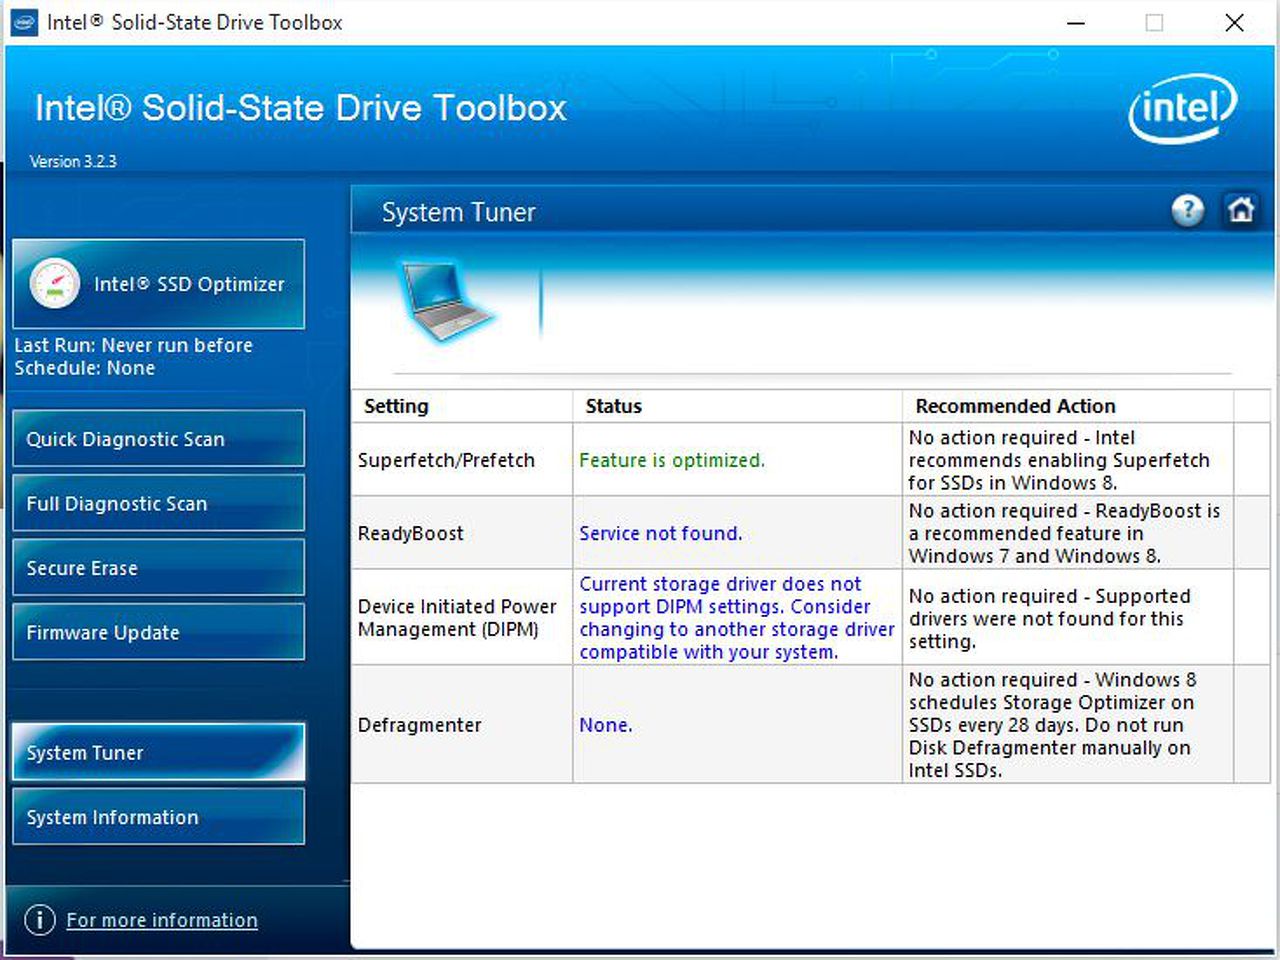Click the 'Feature is optimized.' status
This screenshot has width=1280, height=960.
click(672, 460)
